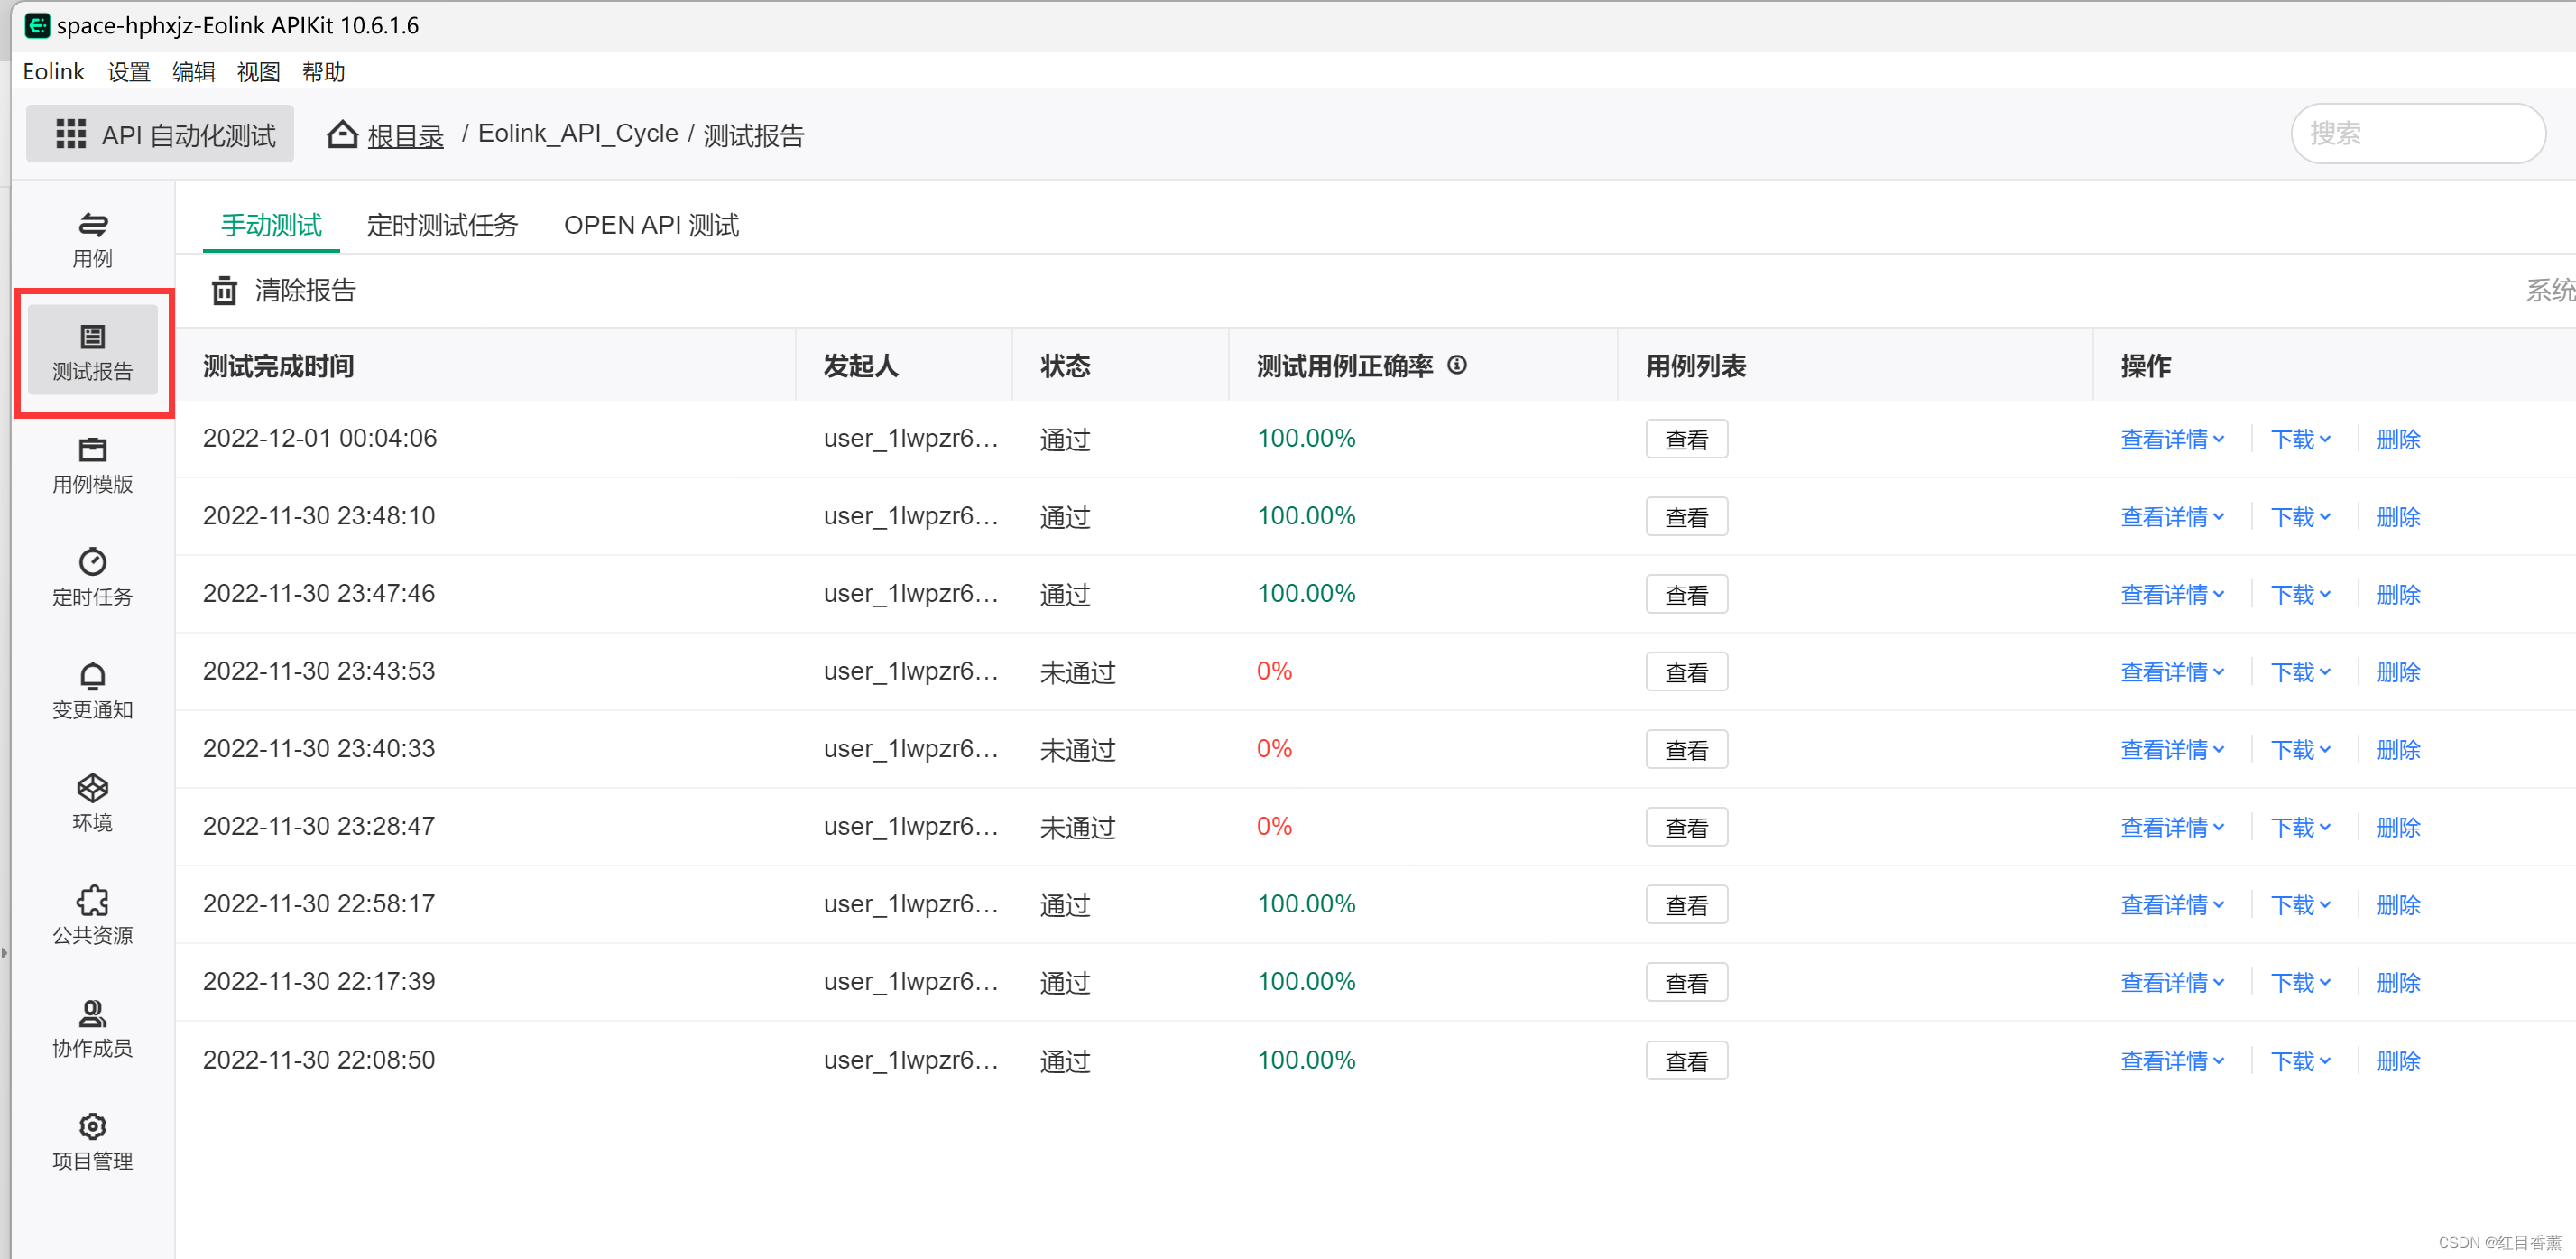Open the API 自动化测试 grid menu

70,134
